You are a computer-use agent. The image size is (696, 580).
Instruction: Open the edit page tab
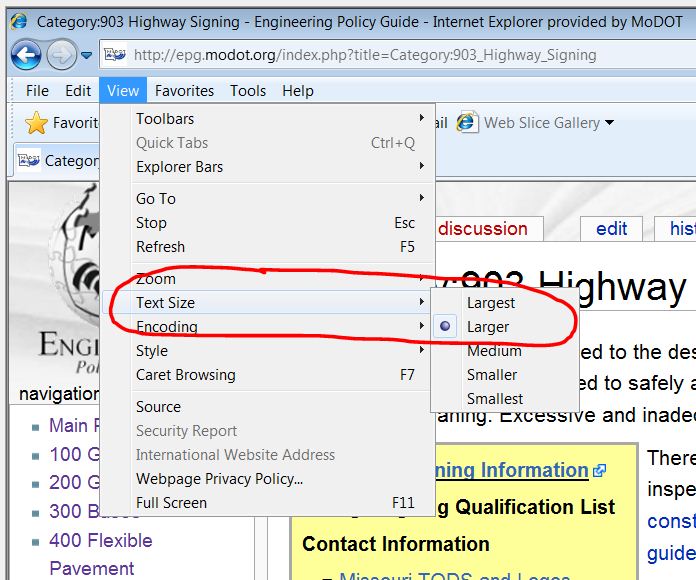point(611,229)
